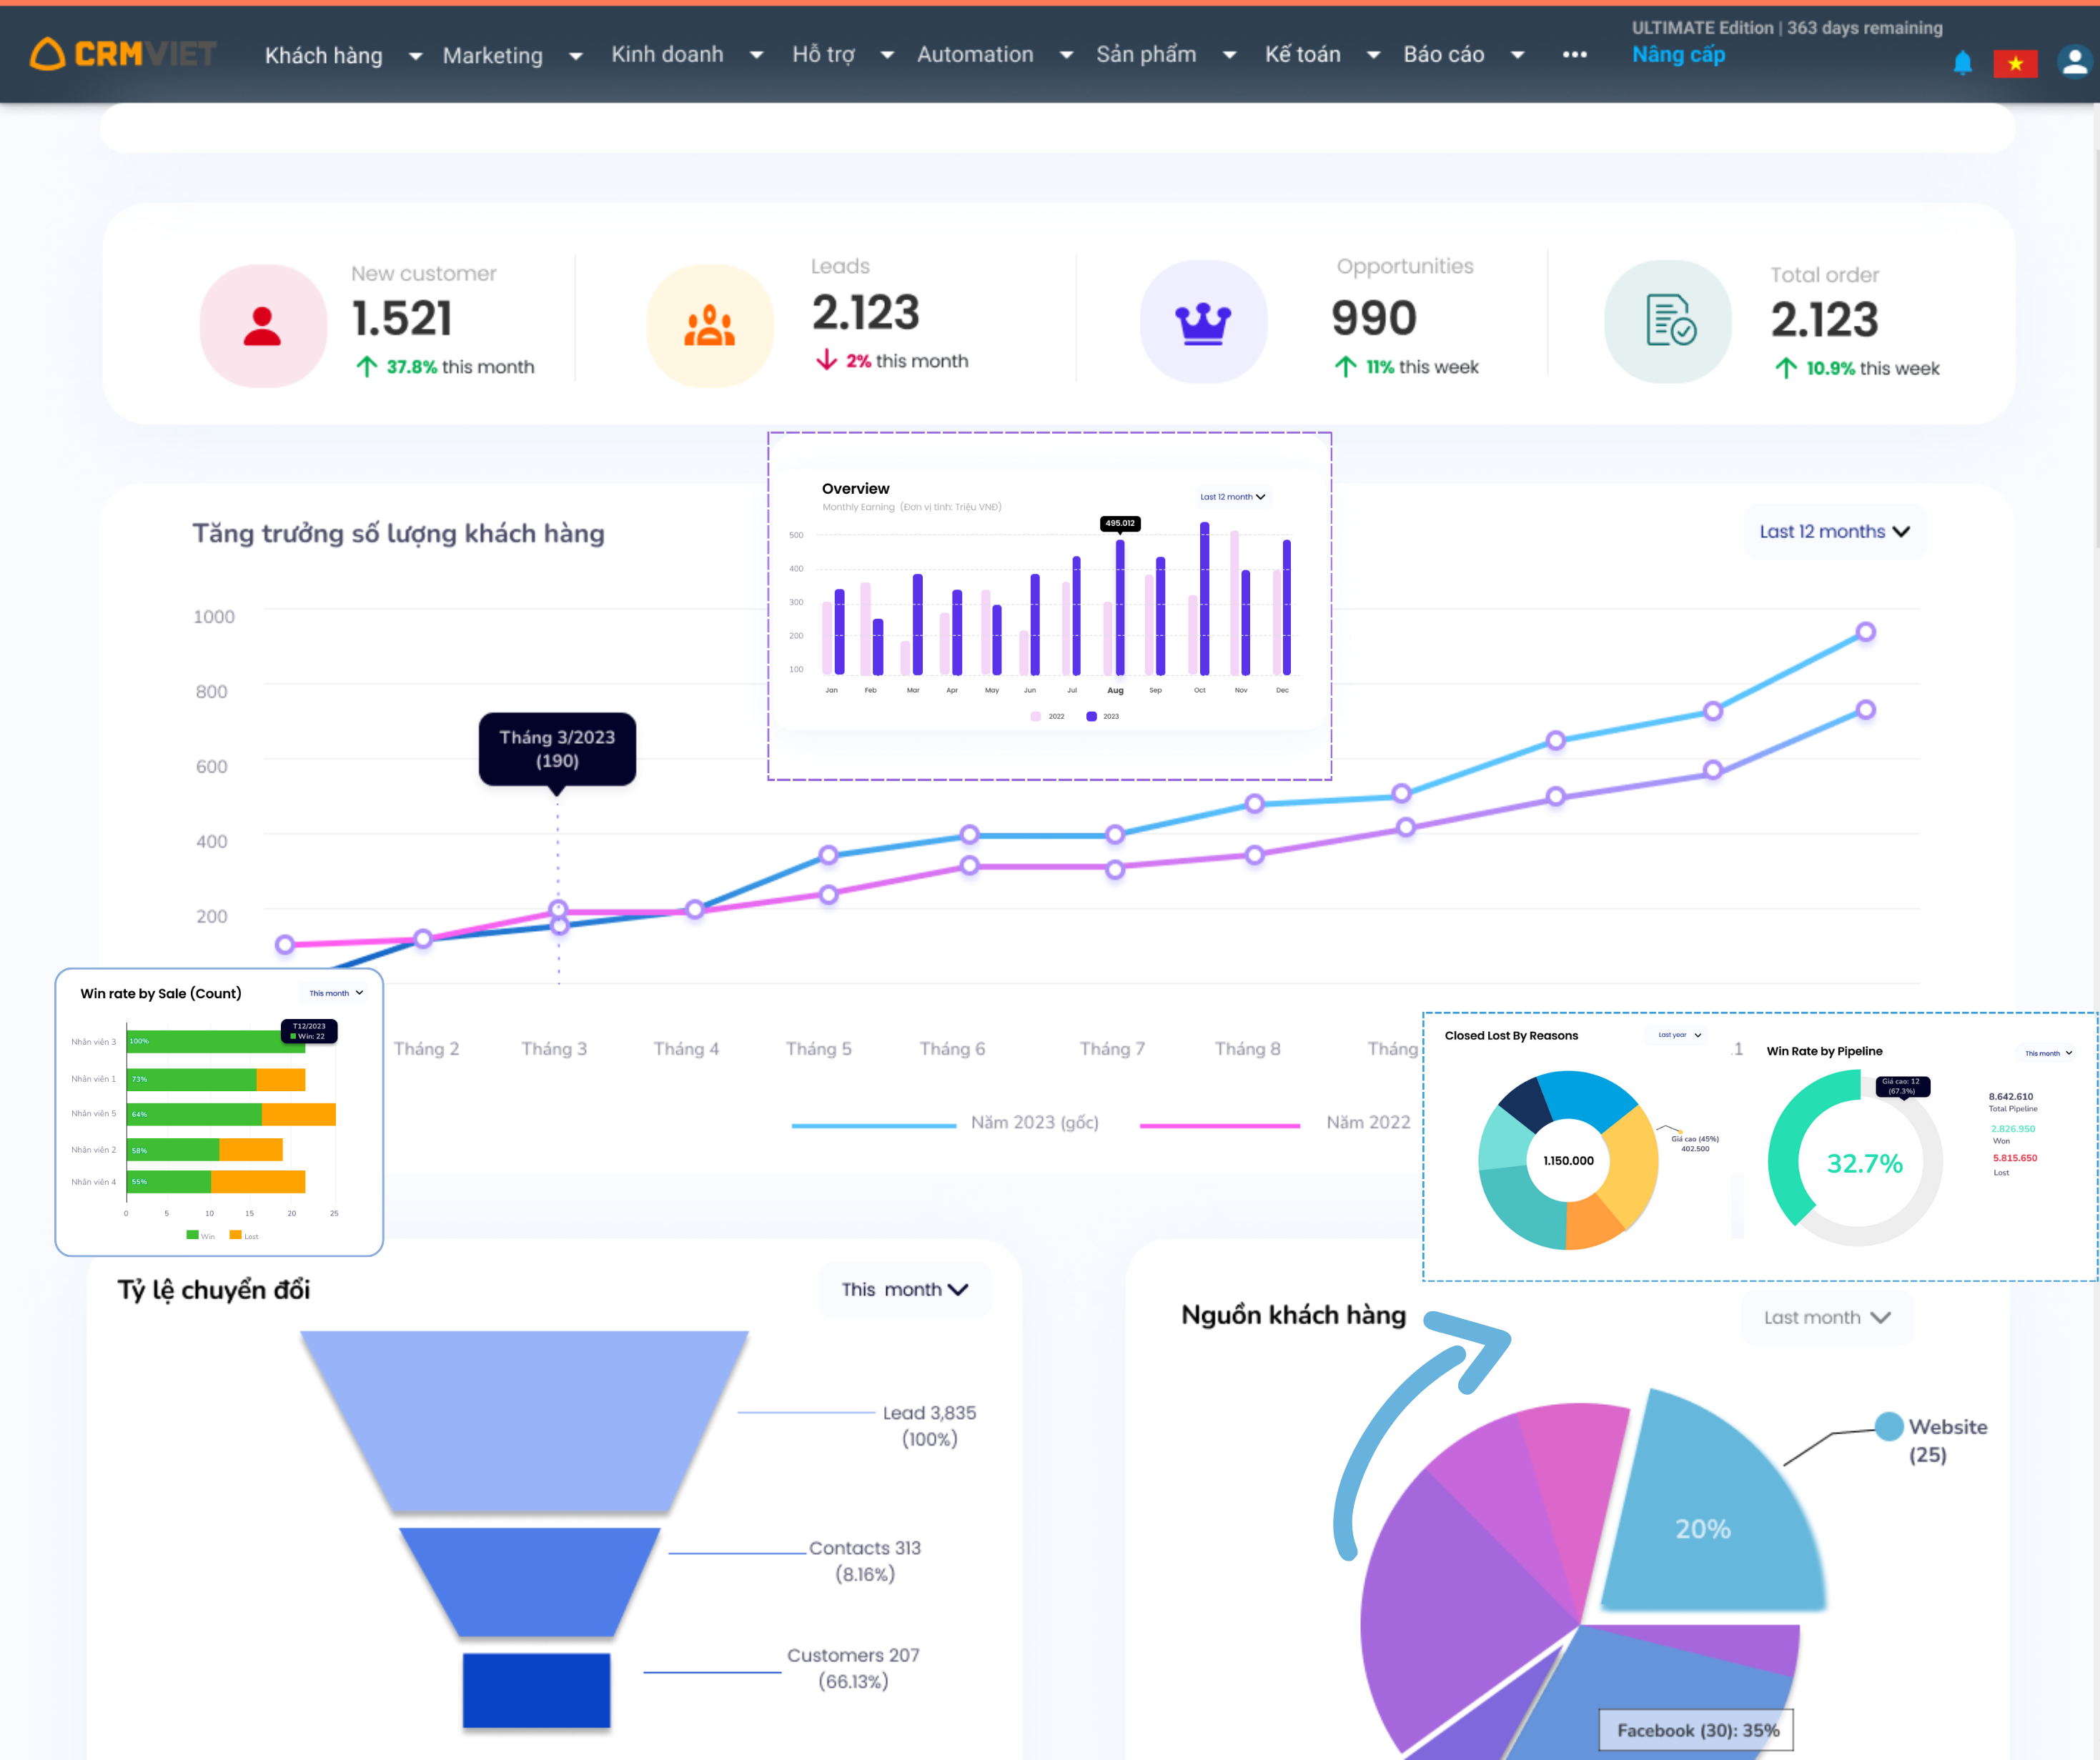Click the Tháng 3/2023 (190) tooltip

[557, 749]
